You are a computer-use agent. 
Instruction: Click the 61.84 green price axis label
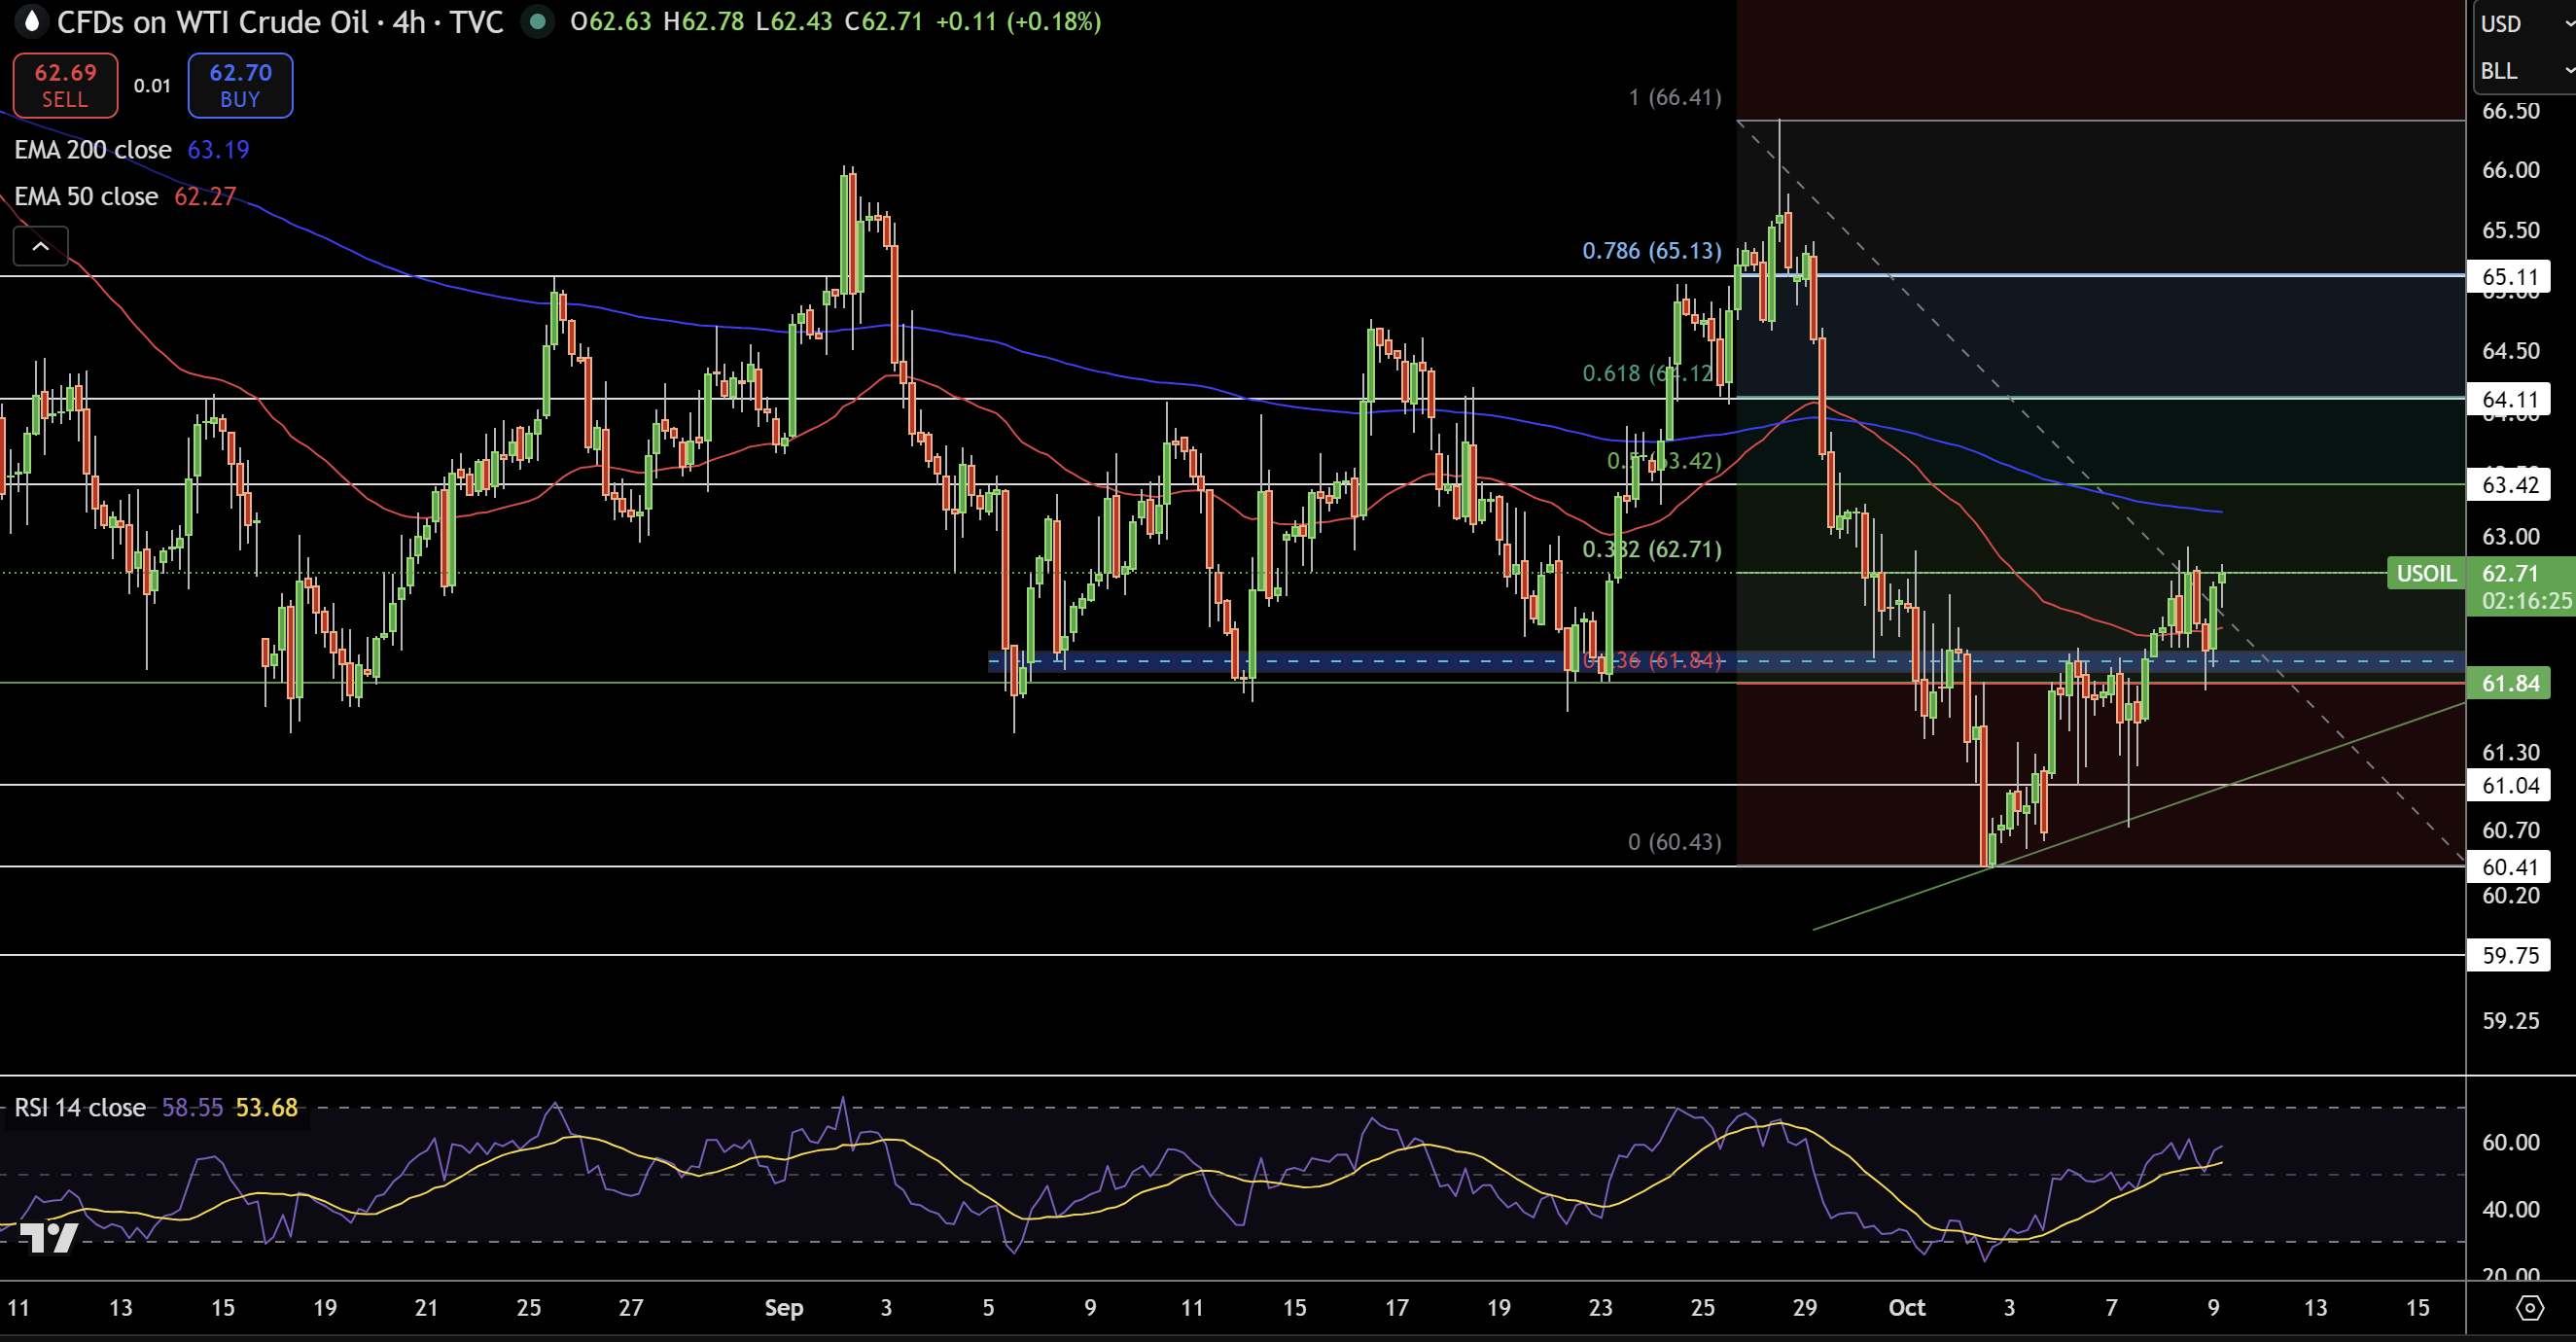coord(2510,683)
